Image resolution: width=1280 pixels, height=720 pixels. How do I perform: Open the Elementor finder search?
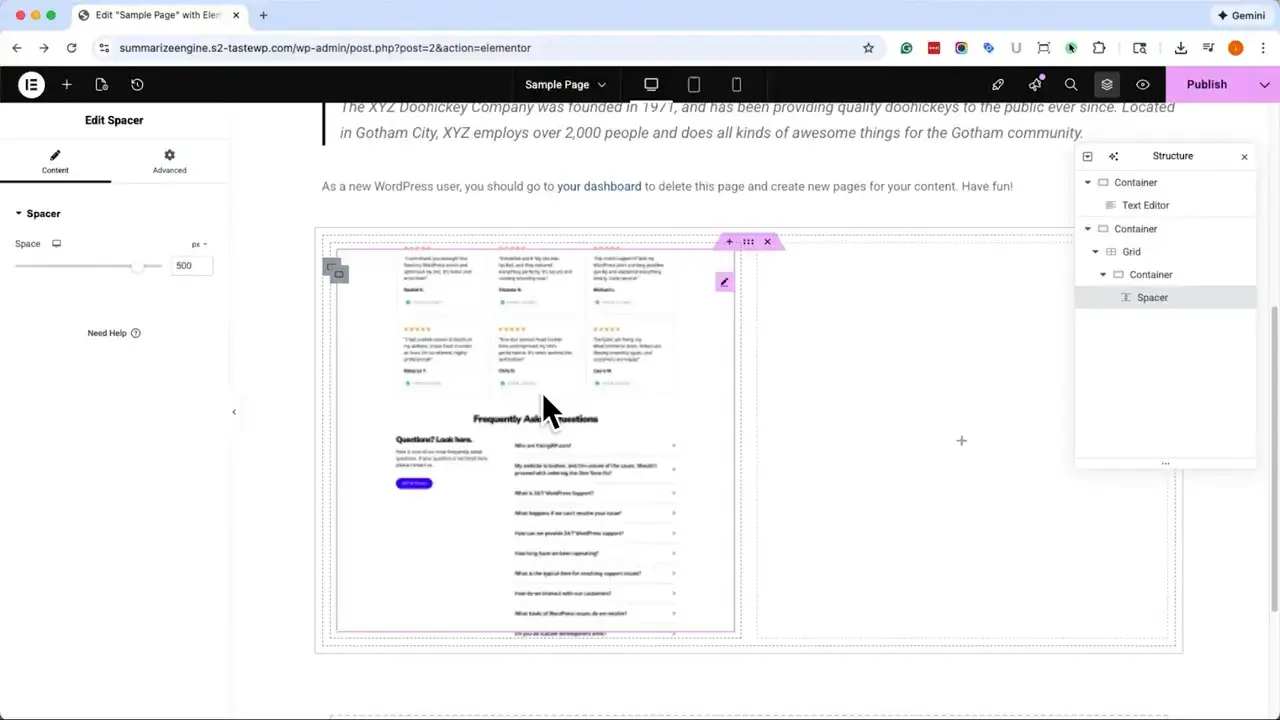pos(1071,85)
